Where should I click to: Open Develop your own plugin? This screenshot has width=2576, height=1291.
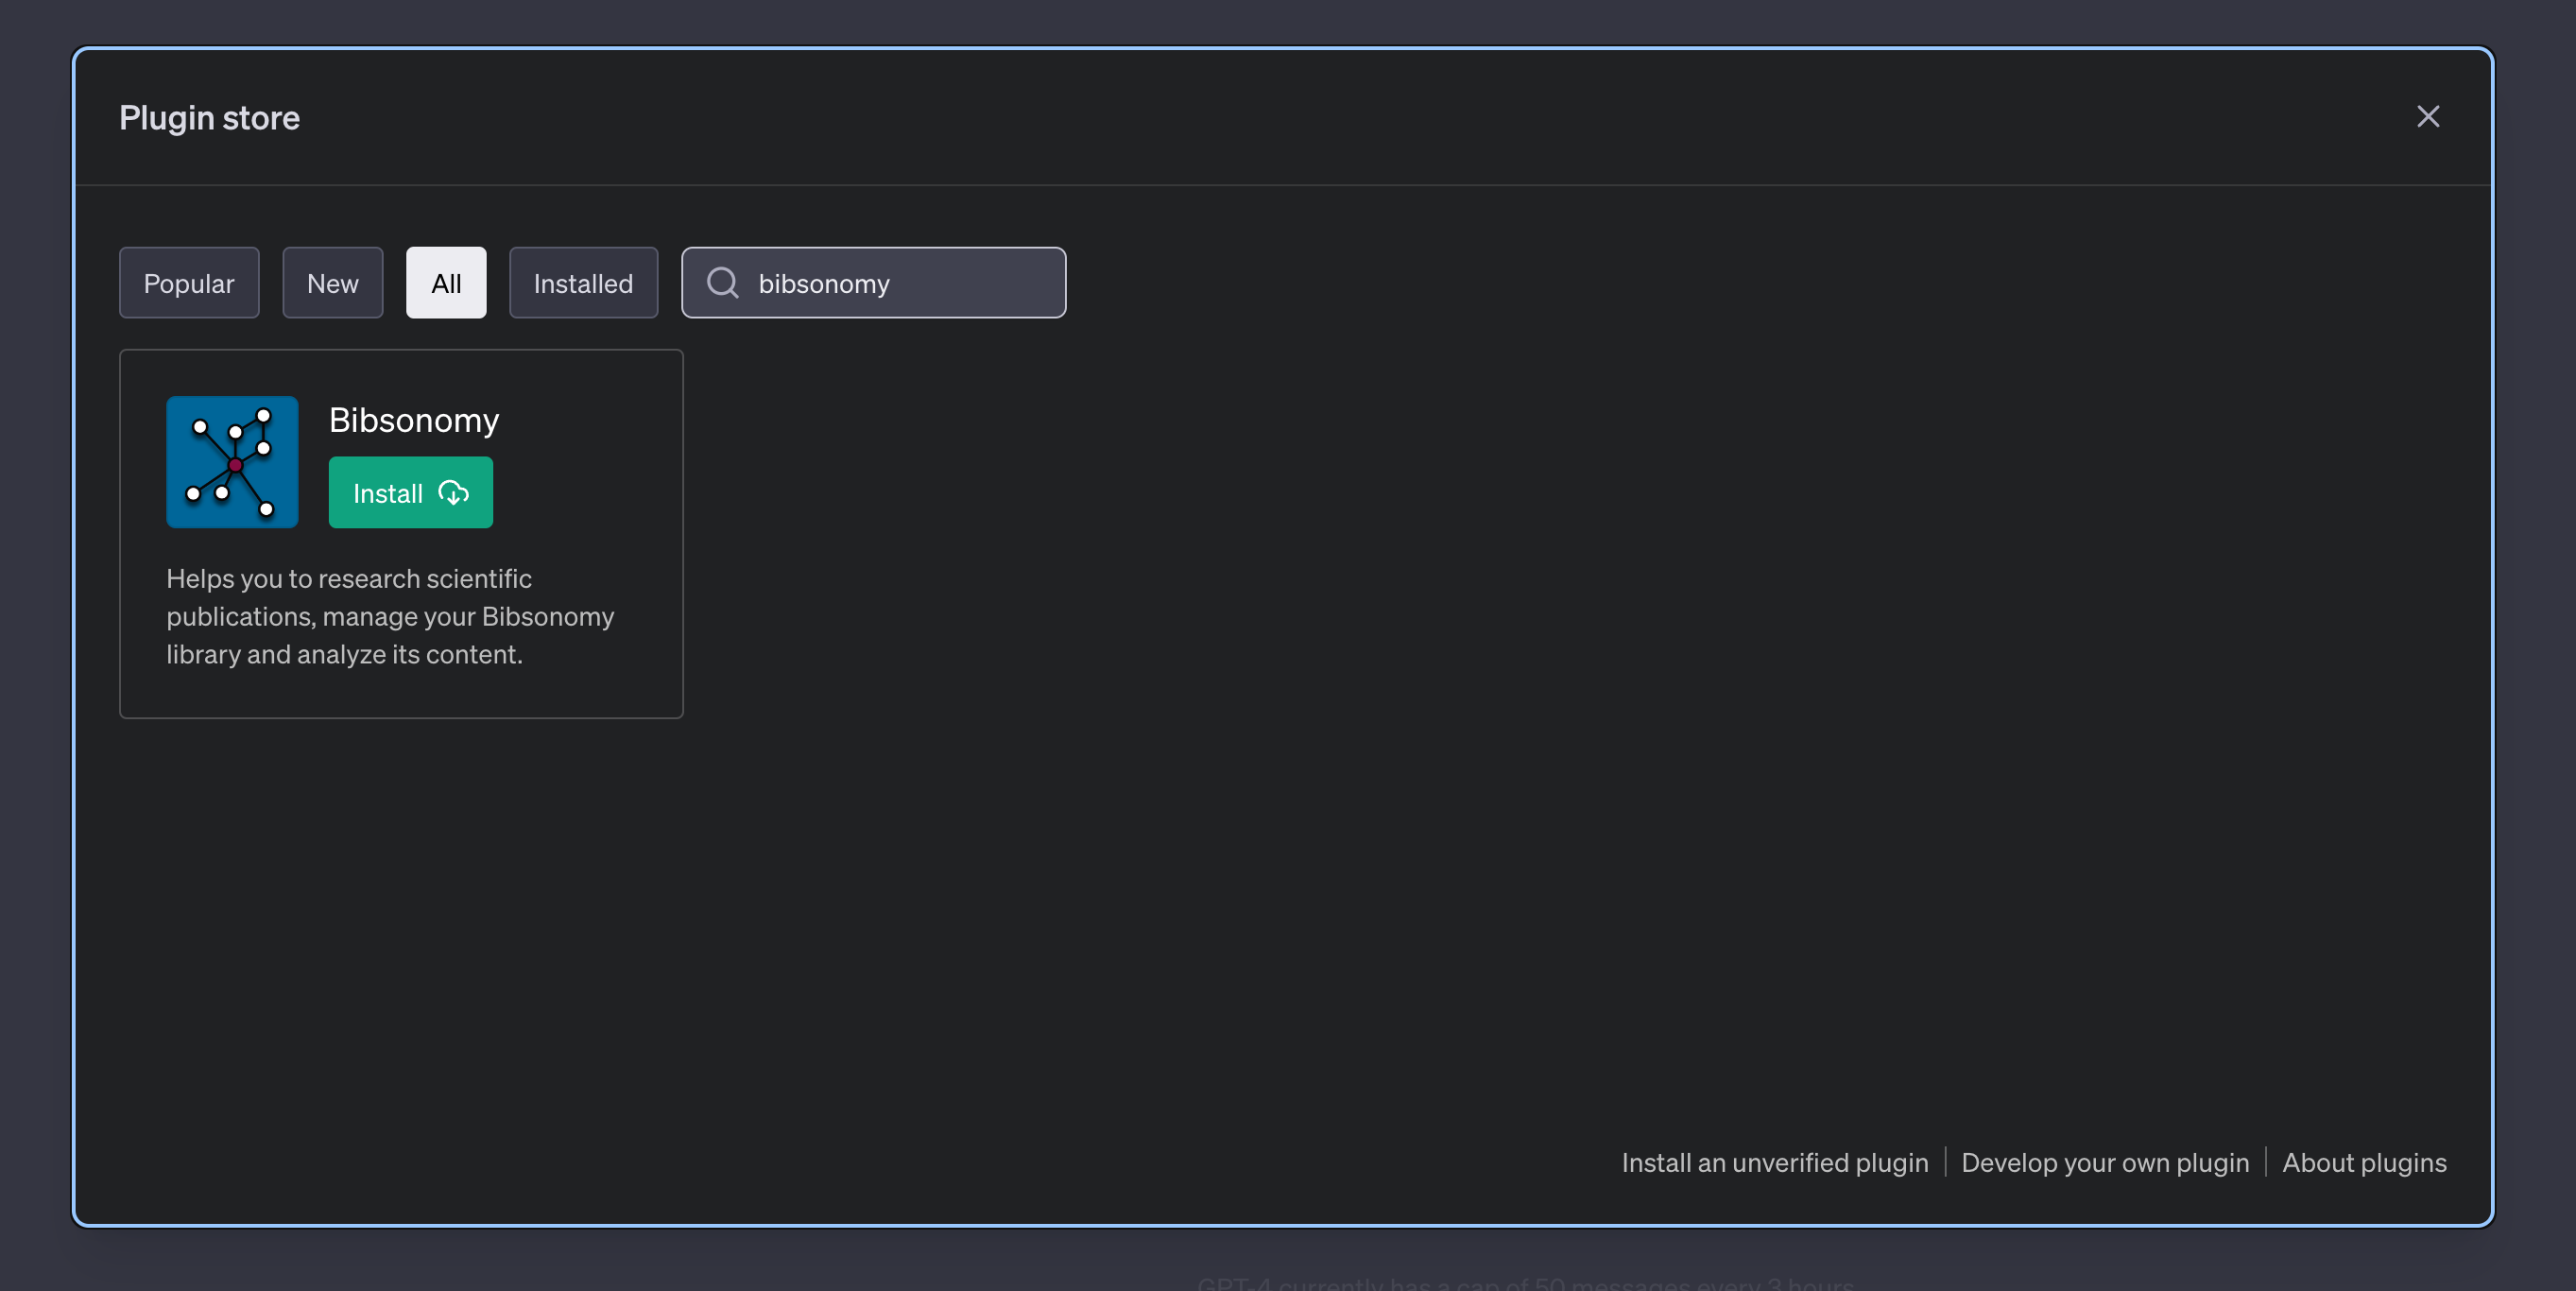click(x=2105, y=1162)
